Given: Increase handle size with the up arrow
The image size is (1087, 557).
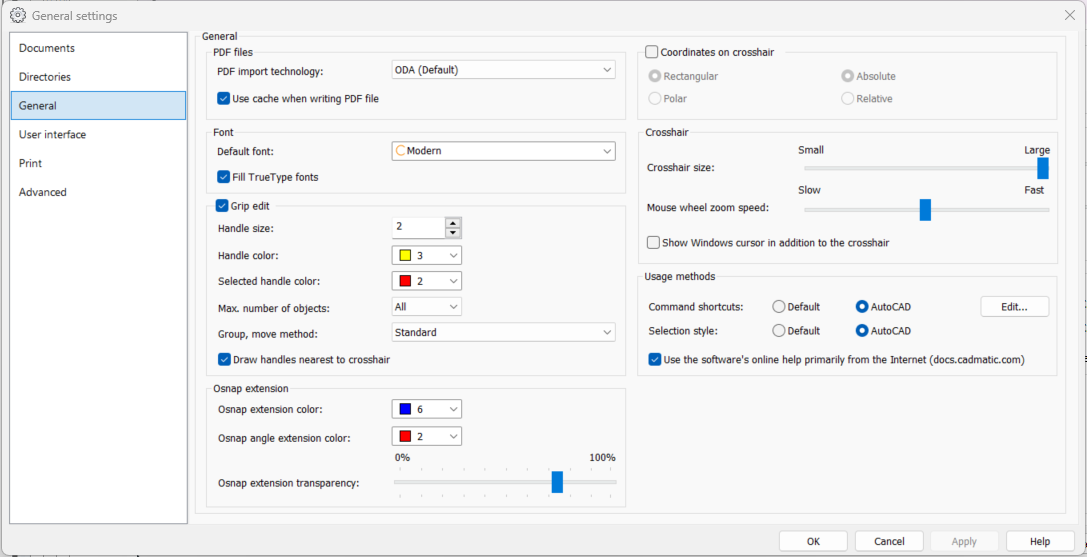Looking at the screenshot, I should 453,223.
